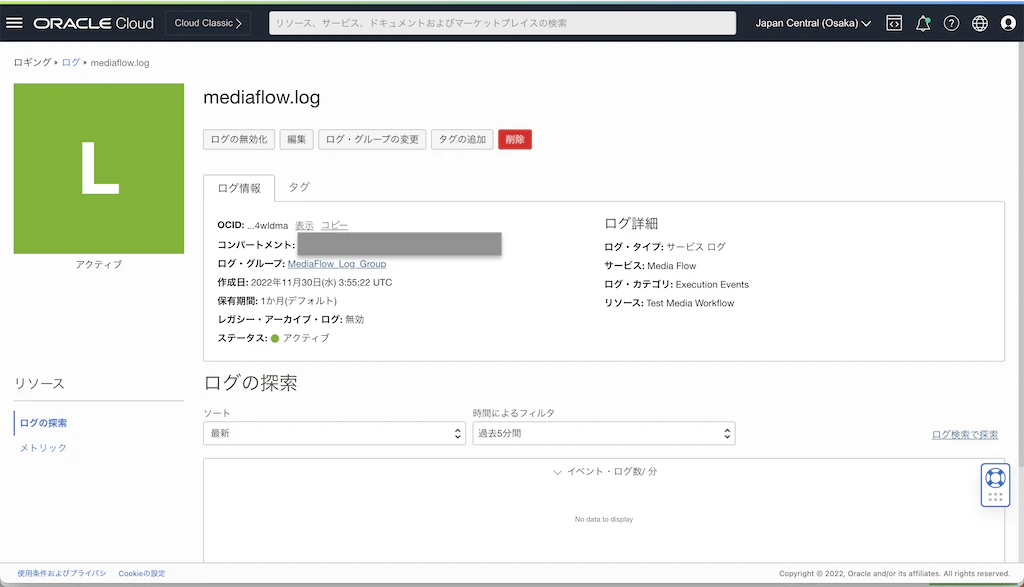
Task: Click the ログ breadcrumb link
Action: (x=71, y=63)
